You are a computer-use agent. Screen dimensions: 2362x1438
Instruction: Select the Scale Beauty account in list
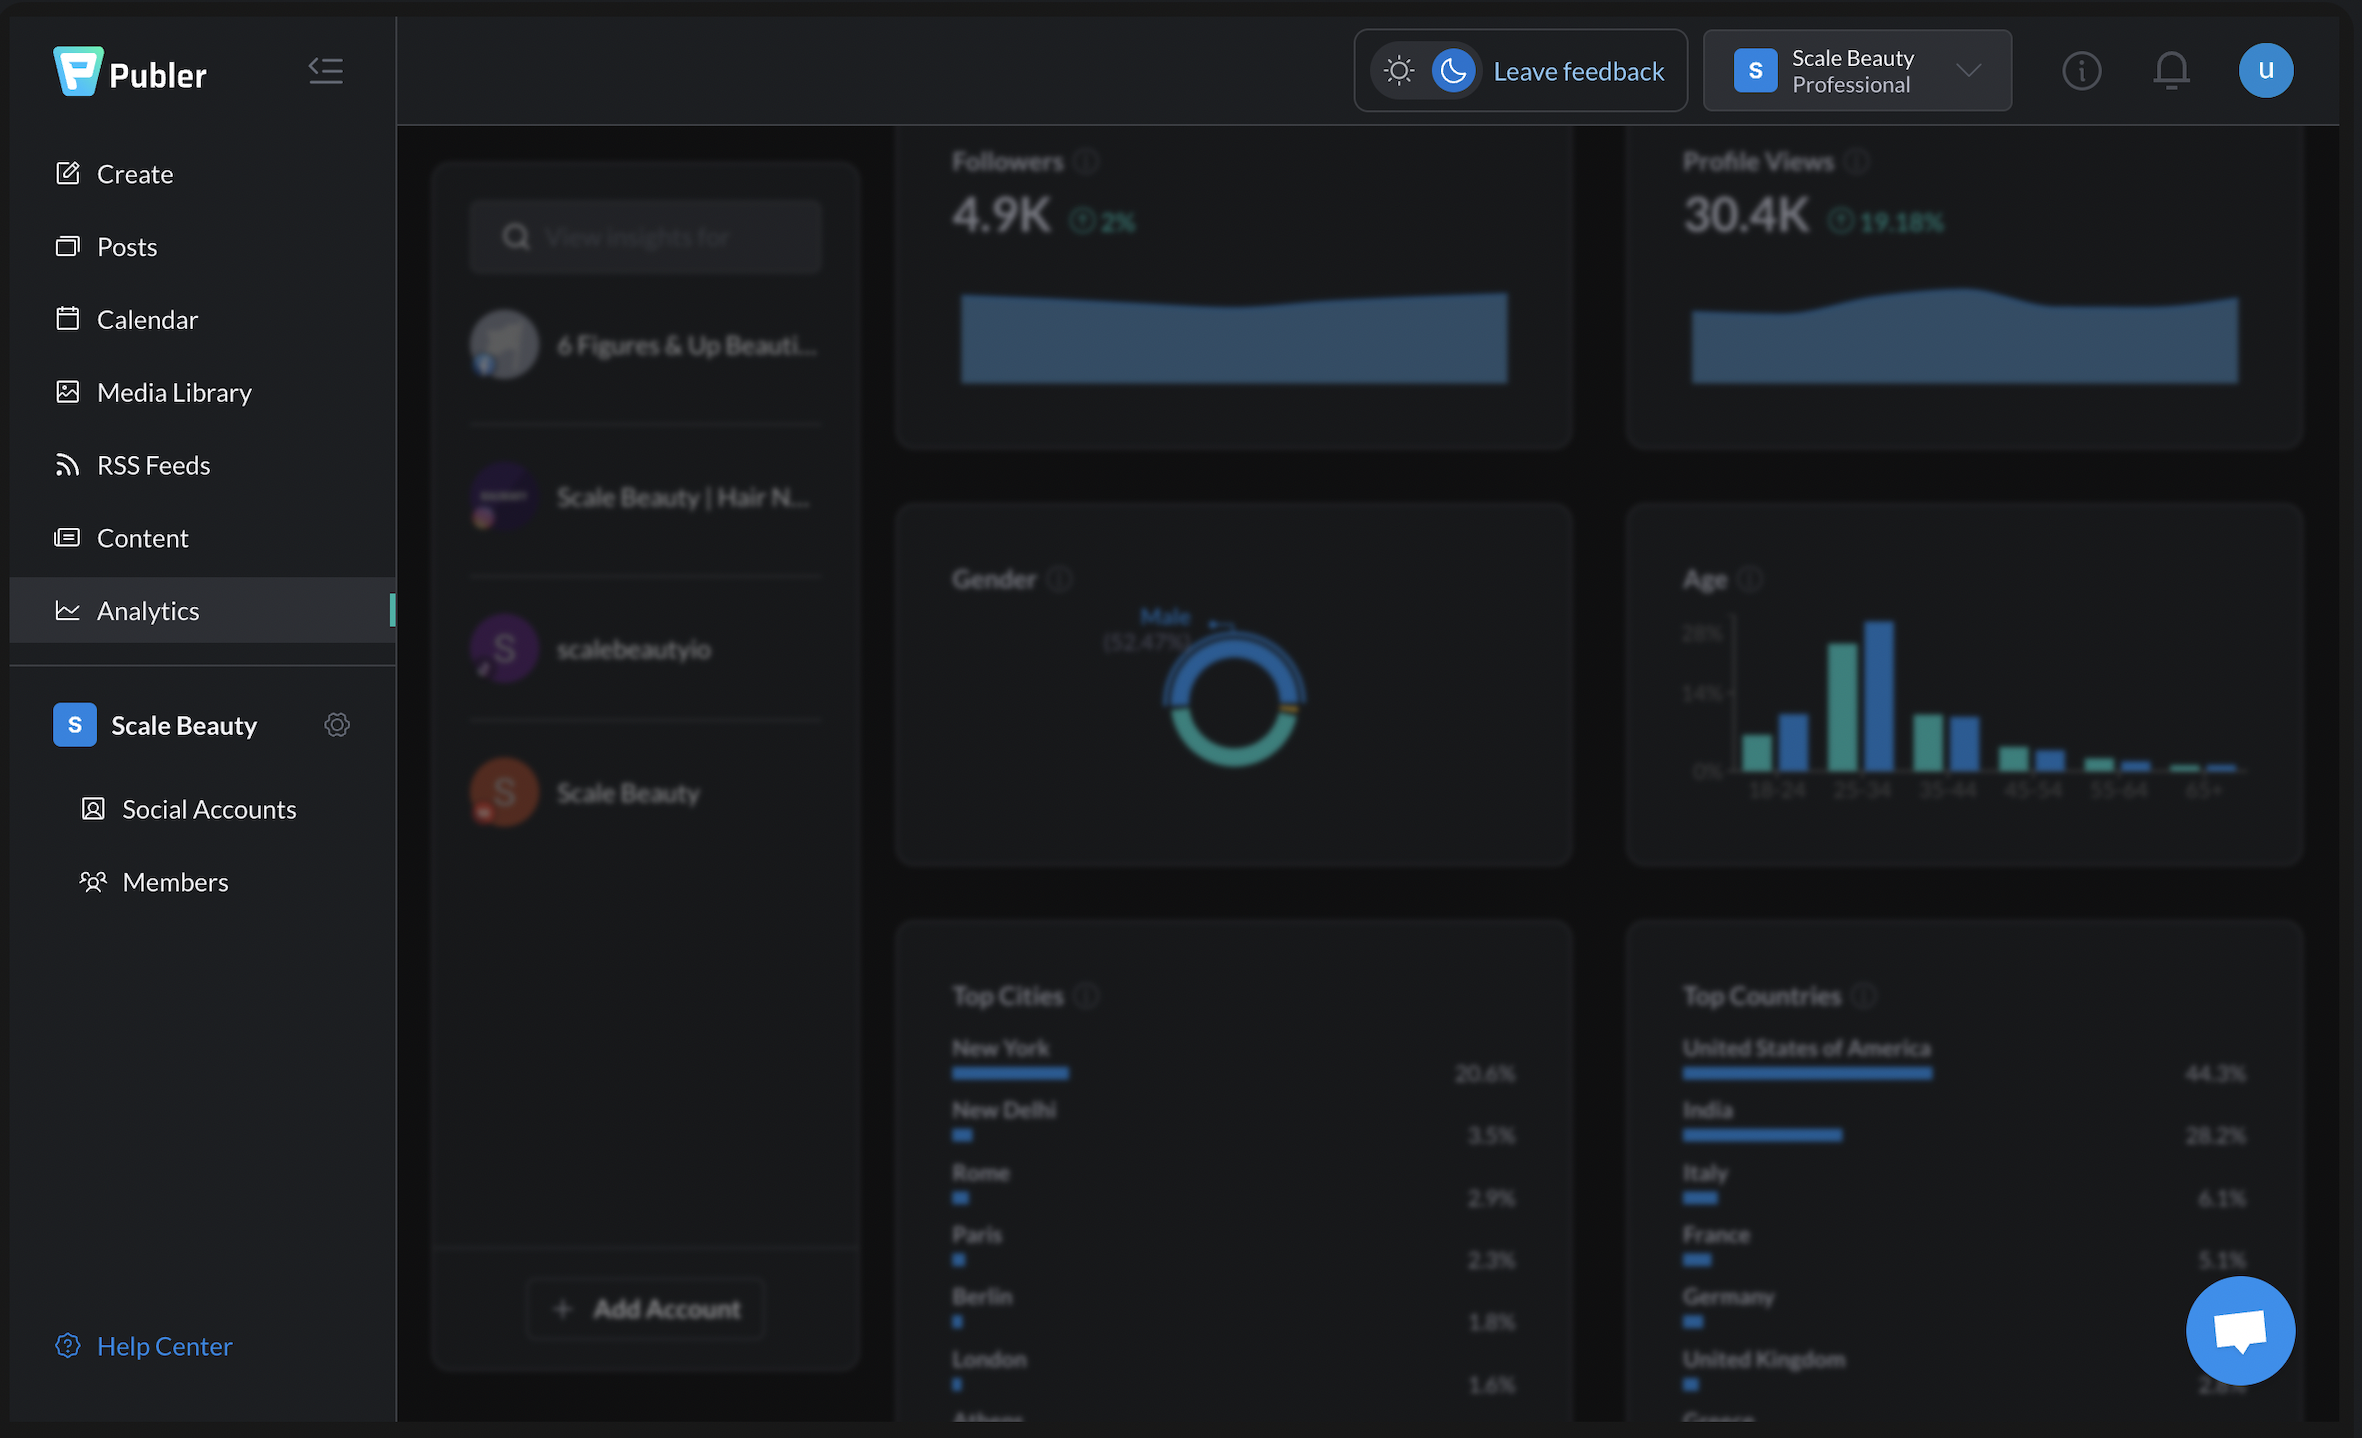(646, 792)
